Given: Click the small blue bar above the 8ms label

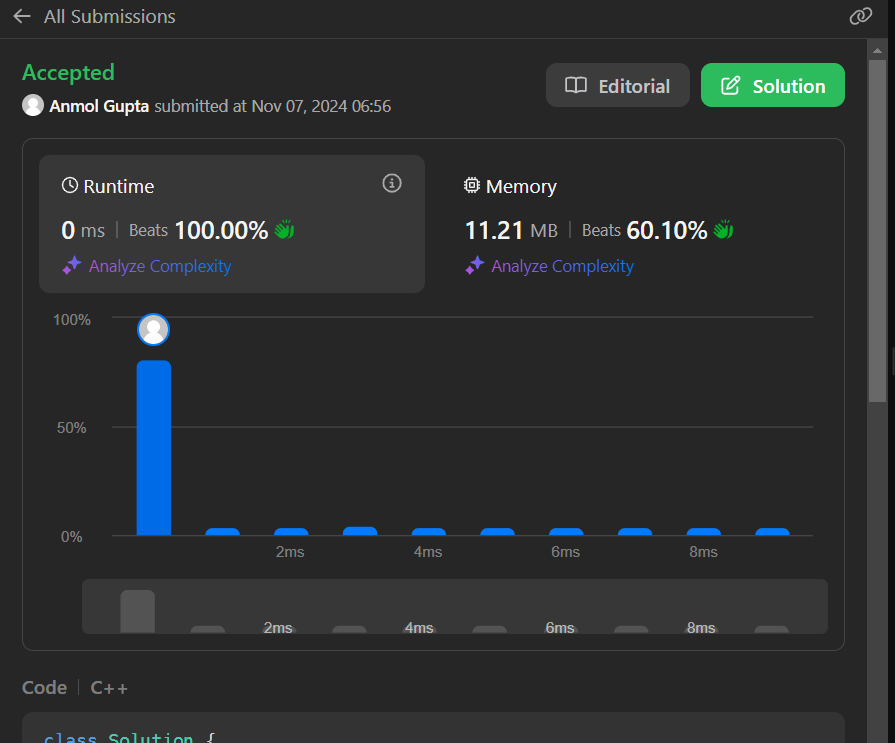Looking at the screenshot, I should coord(704,532).
